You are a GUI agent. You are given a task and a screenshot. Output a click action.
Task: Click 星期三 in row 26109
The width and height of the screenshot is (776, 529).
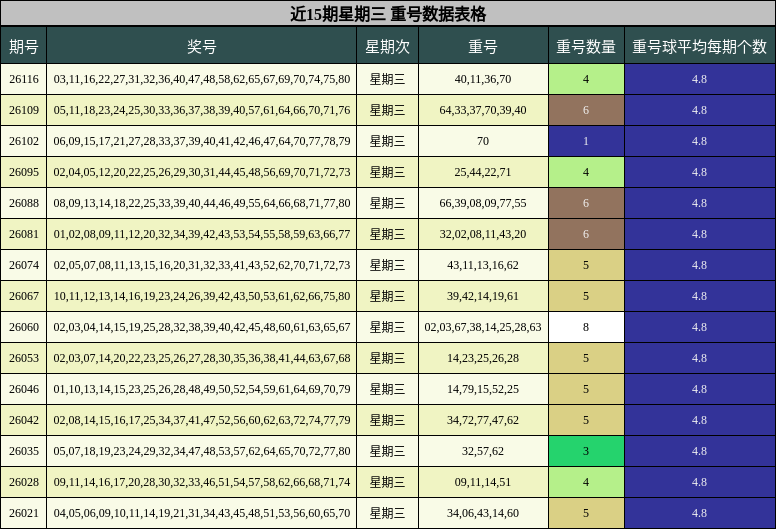388,110
